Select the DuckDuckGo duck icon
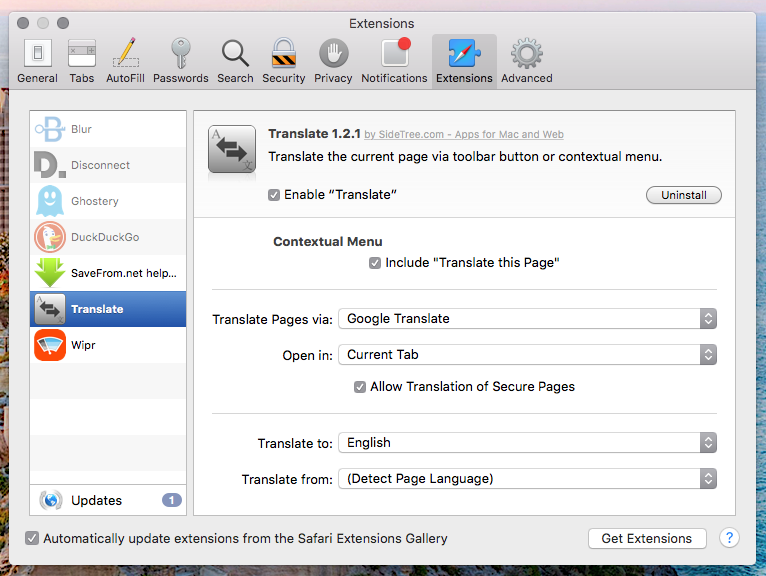 coord(49,237)
